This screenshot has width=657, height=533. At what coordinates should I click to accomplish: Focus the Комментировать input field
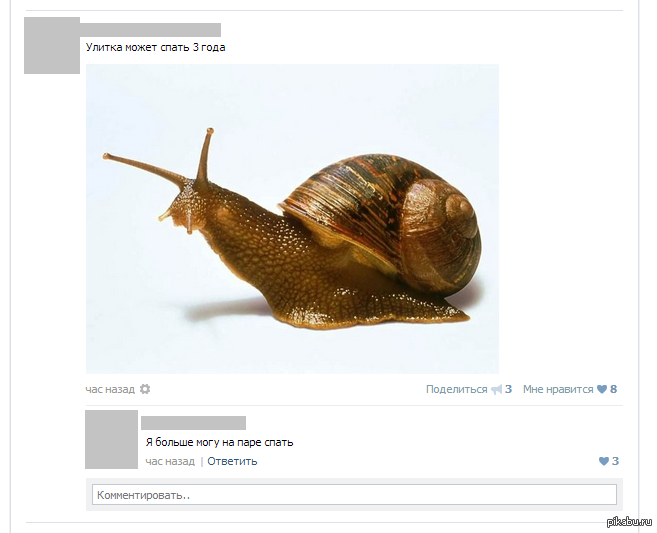pyautogui.click(x=354, y=495)
